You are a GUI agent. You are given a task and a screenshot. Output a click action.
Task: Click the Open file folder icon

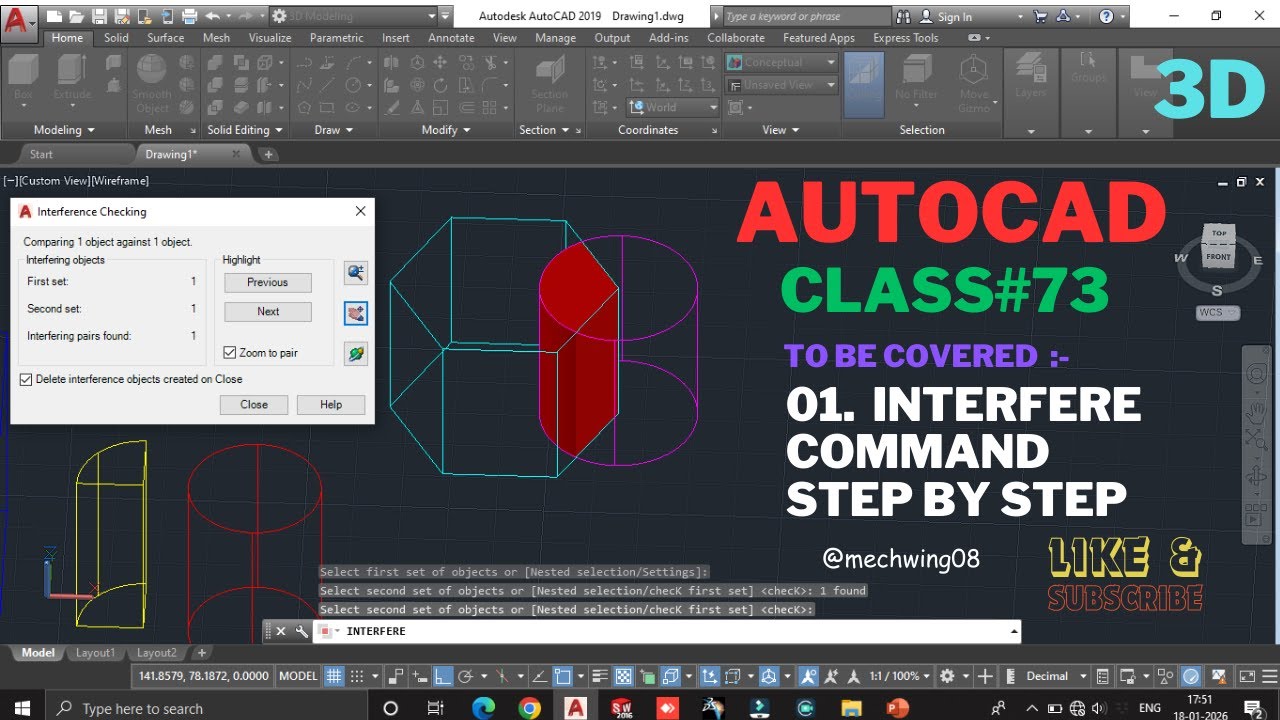(76, 17)
